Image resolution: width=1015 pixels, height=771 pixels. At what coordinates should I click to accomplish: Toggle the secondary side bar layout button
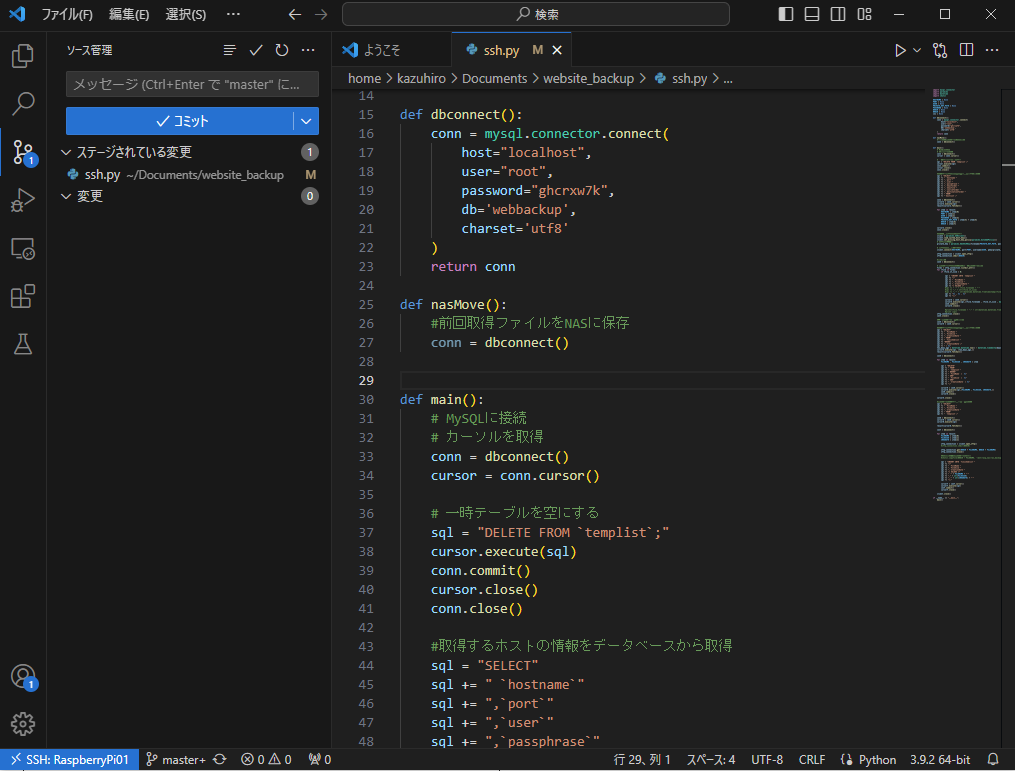point(838,15)
